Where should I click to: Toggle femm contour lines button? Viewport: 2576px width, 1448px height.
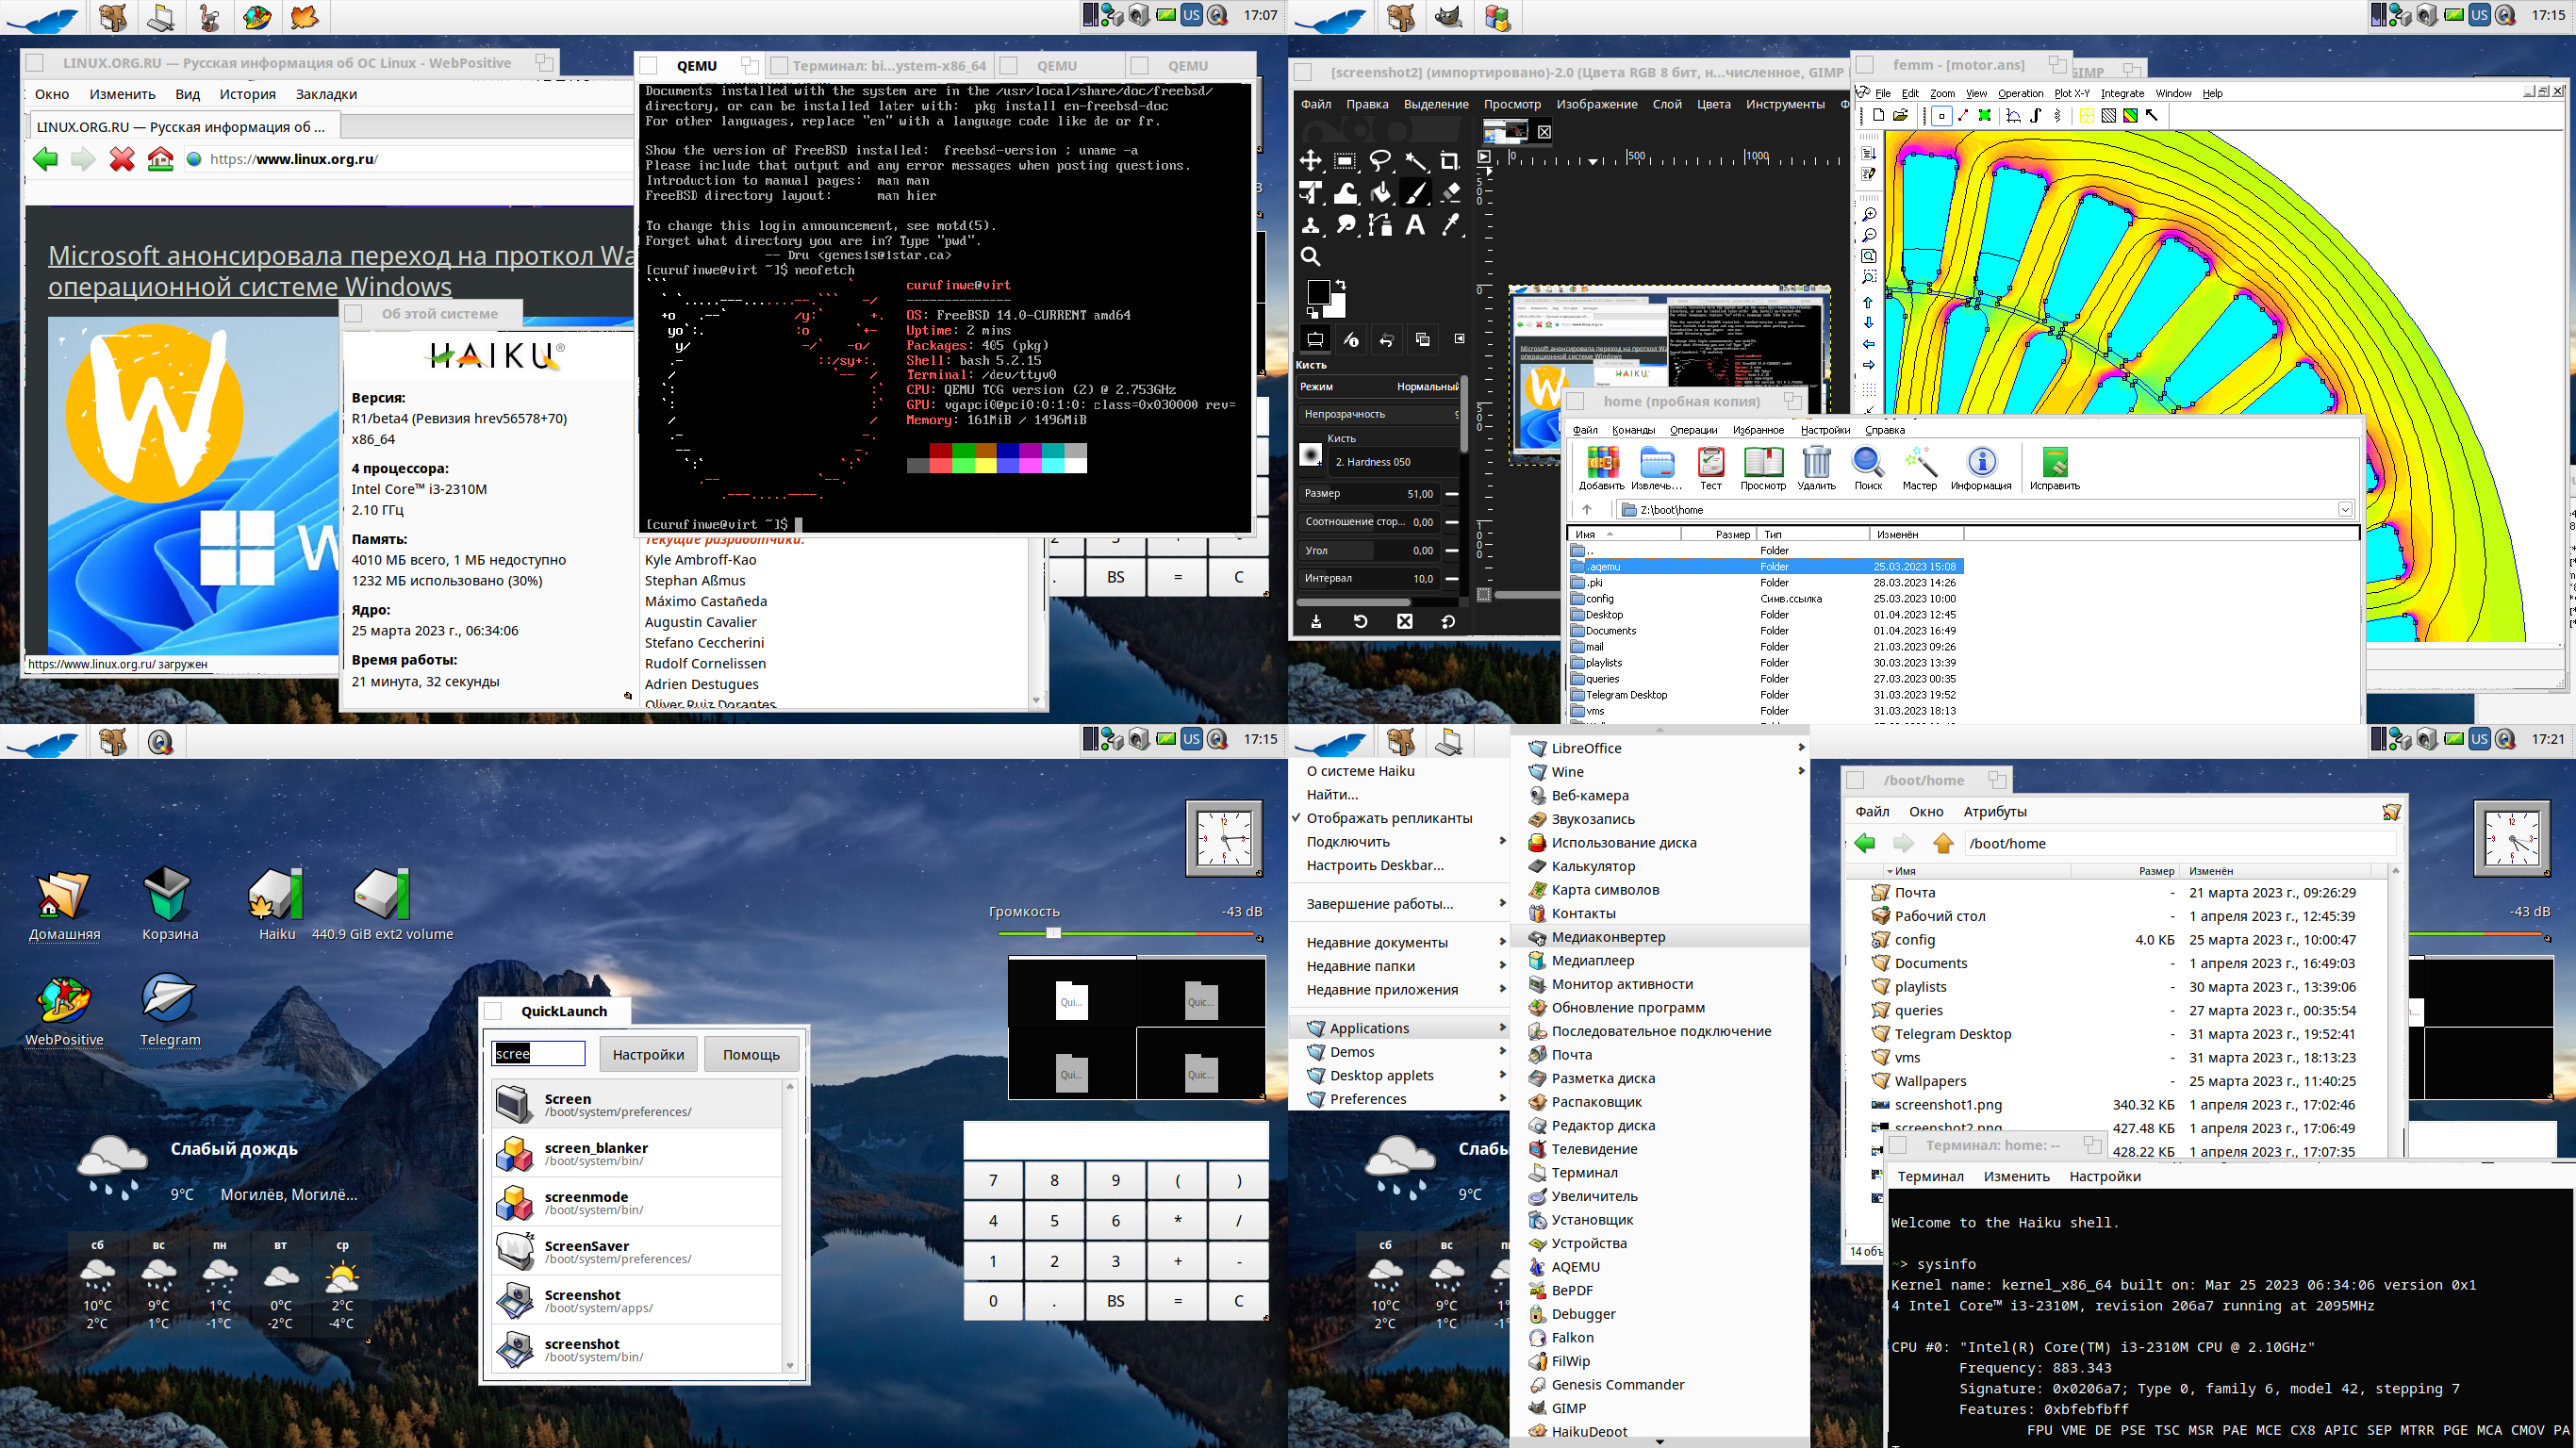2109,116
